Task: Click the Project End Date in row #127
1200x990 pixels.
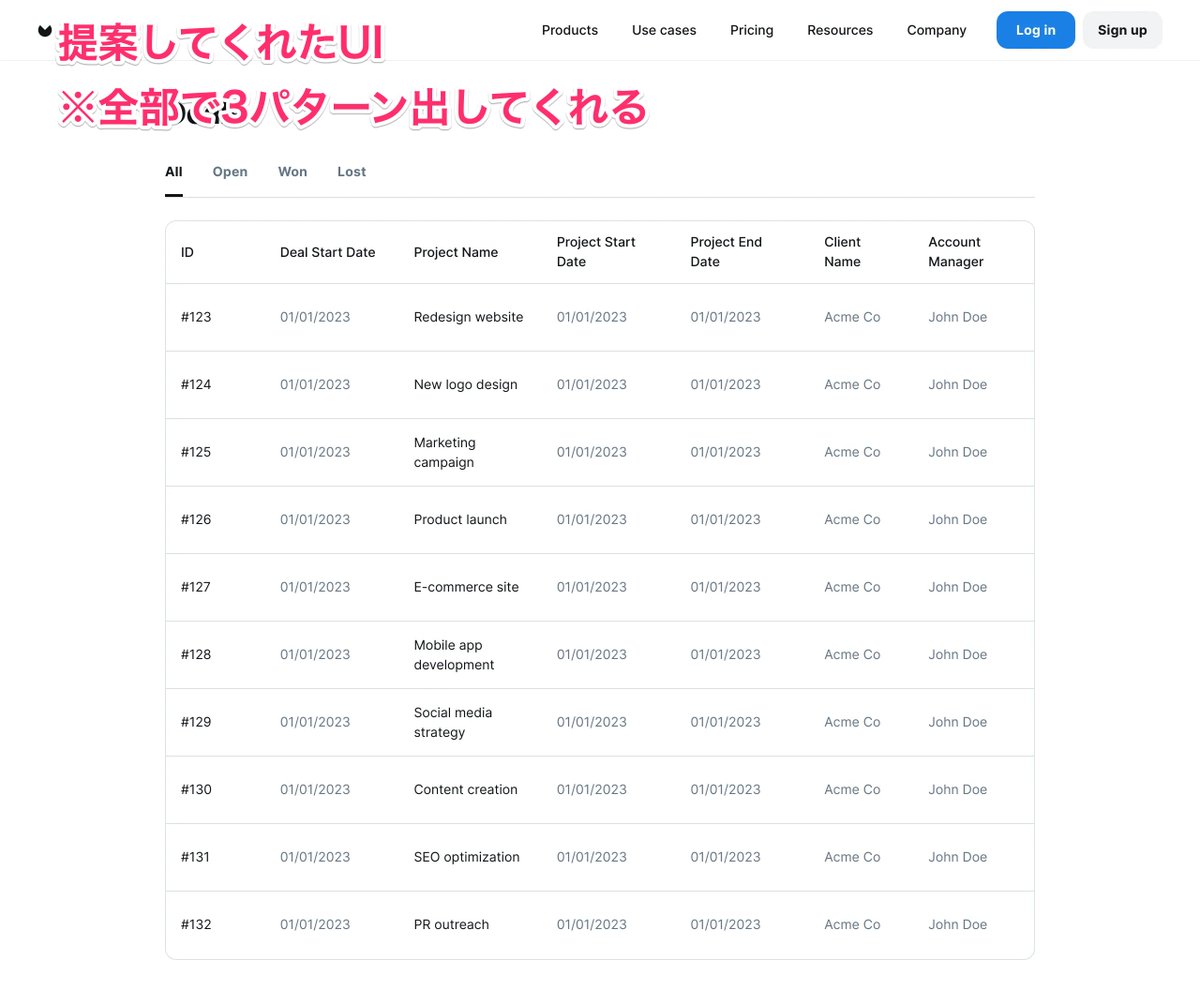Action: click(x=726, y=587)
